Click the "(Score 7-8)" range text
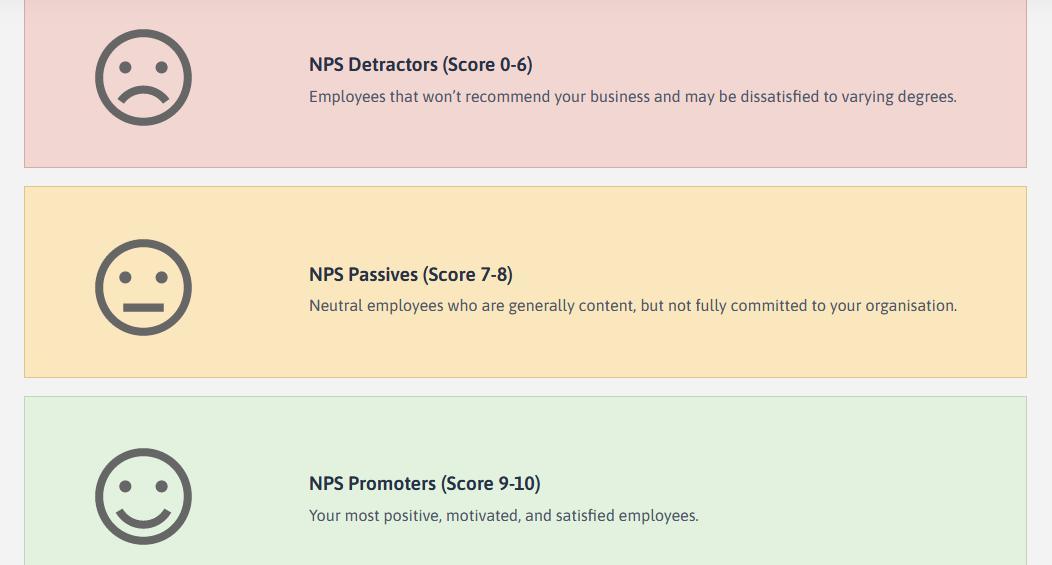 pos(468,274)
